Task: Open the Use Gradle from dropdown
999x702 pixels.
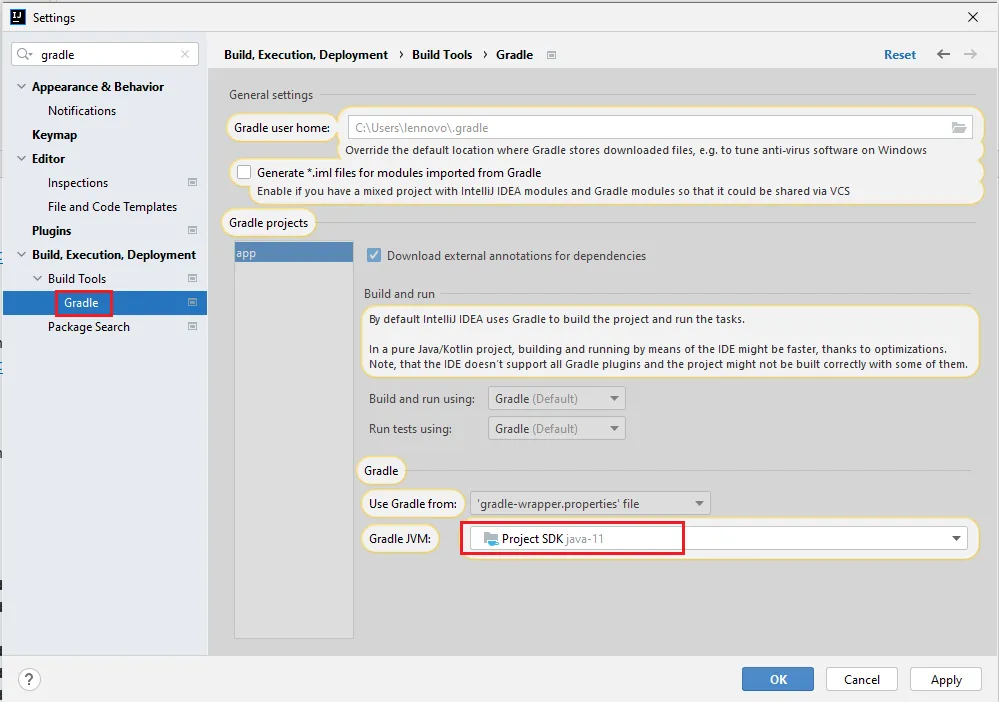Action: click(x=590, y=503)
